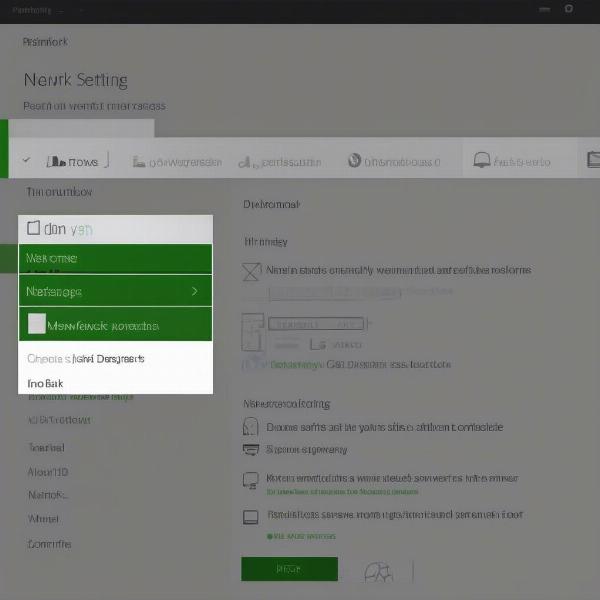Open the 'Toar bal' sidebar item
The height and width of the screenshot is (600, 600).
(x=46, y=447)
